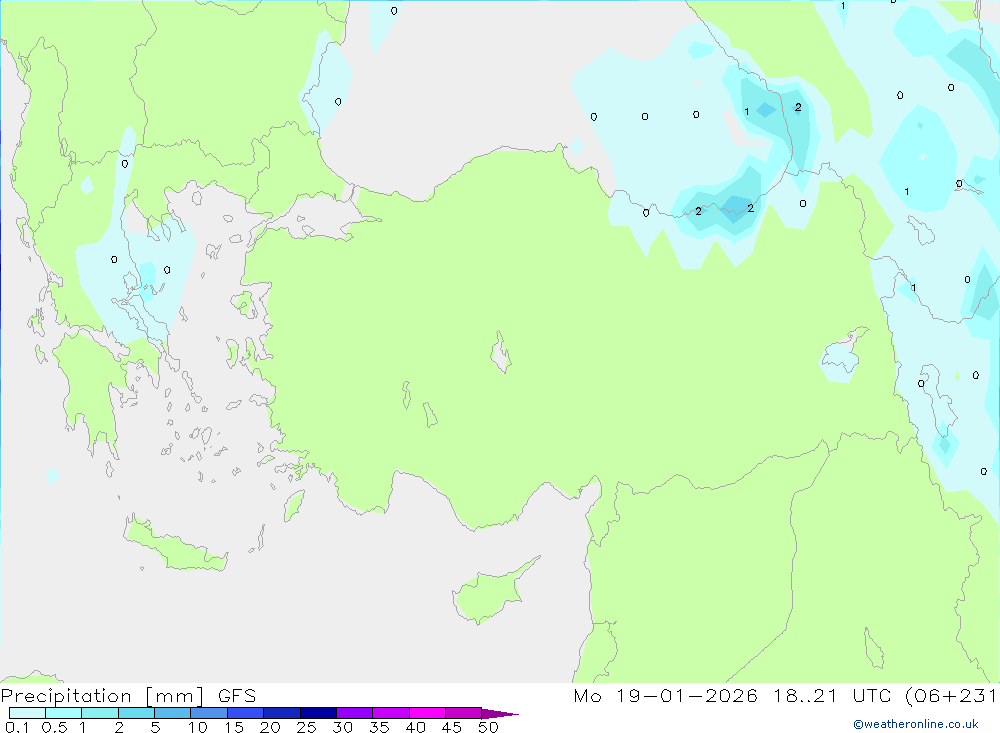The height and width of the screenshot is (733, 1000).
Task: Pick the legend swatch between 1 and 2
Action: tap(100, 713)
